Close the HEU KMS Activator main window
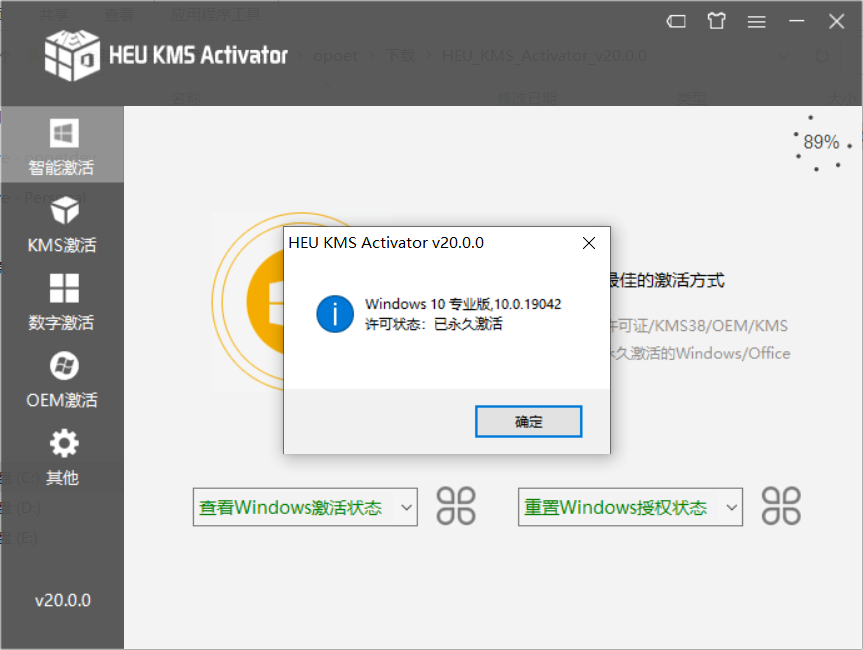Viewport: 863px width, 650px height. click(837, 21)
